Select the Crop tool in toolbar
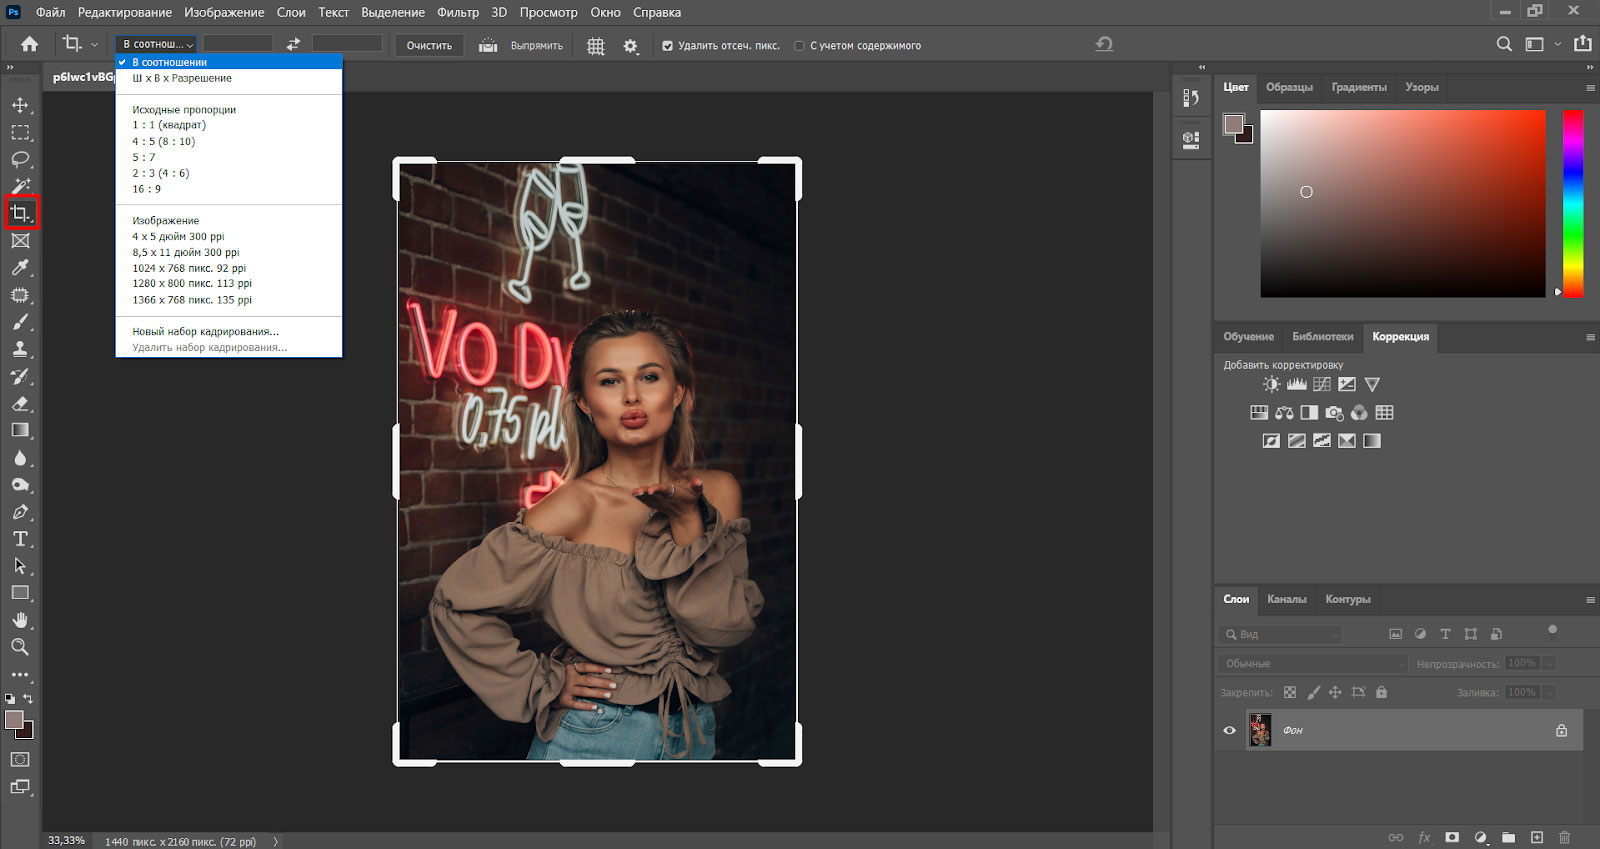 [20, 213]
